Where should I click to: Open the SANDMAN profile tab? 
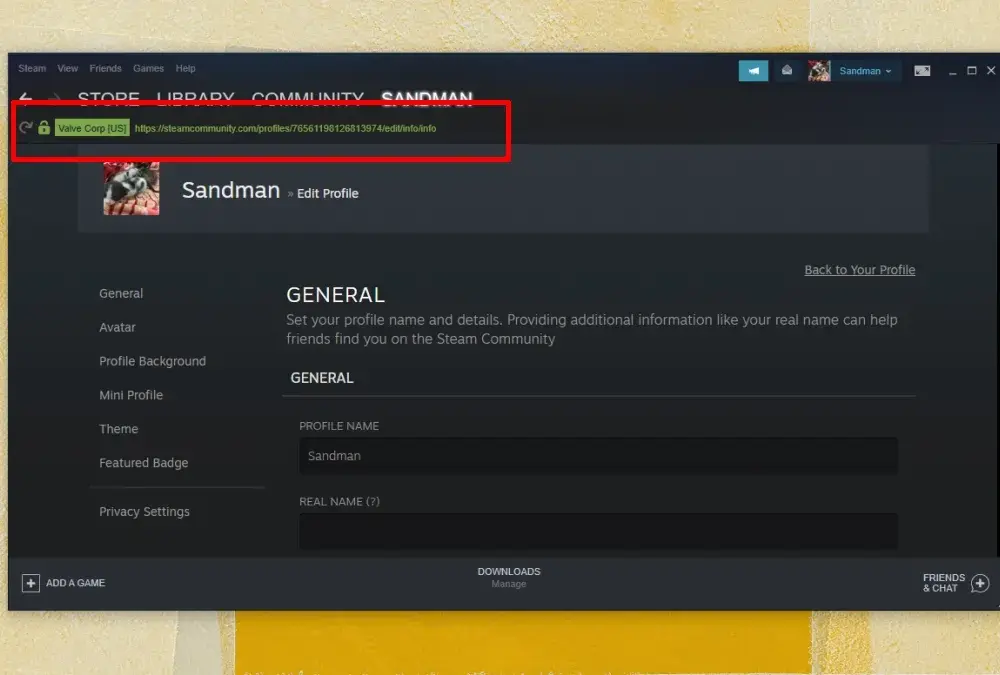click(x=427, y=97)
